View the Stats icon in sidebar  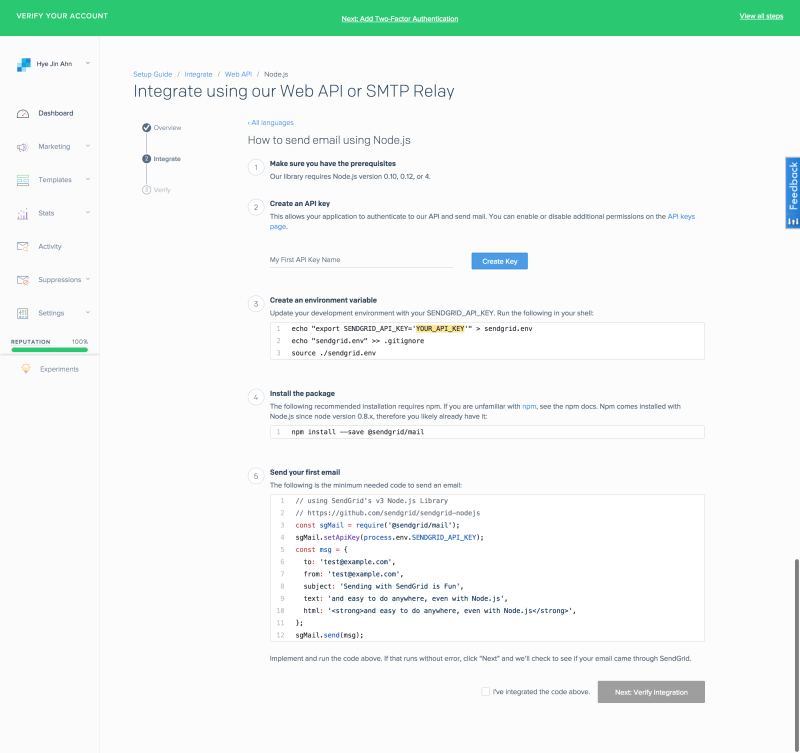[24, 213]
